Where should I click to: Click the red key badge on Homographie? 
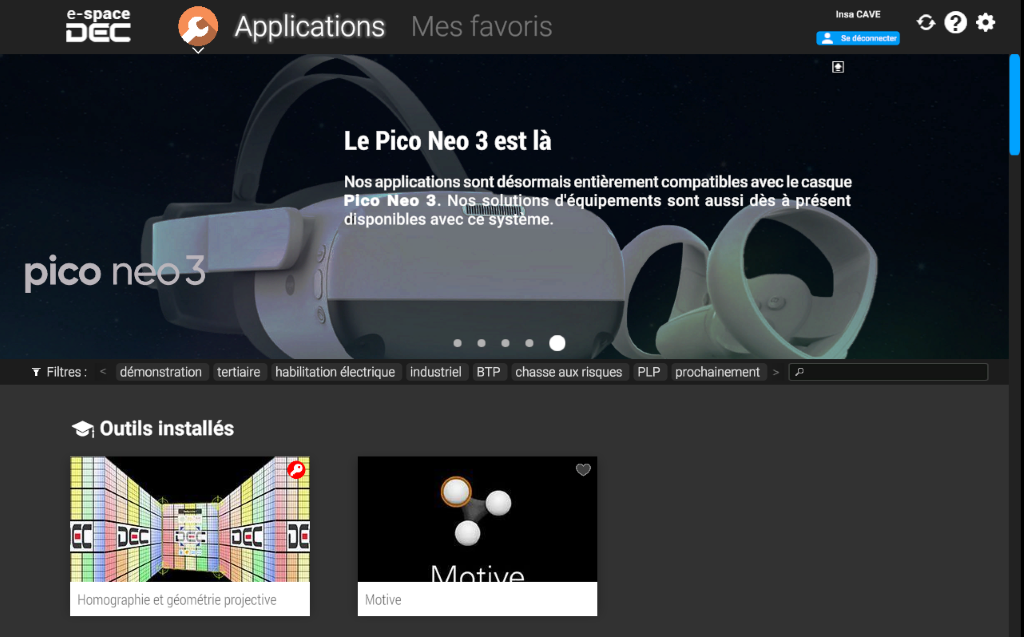296,470
